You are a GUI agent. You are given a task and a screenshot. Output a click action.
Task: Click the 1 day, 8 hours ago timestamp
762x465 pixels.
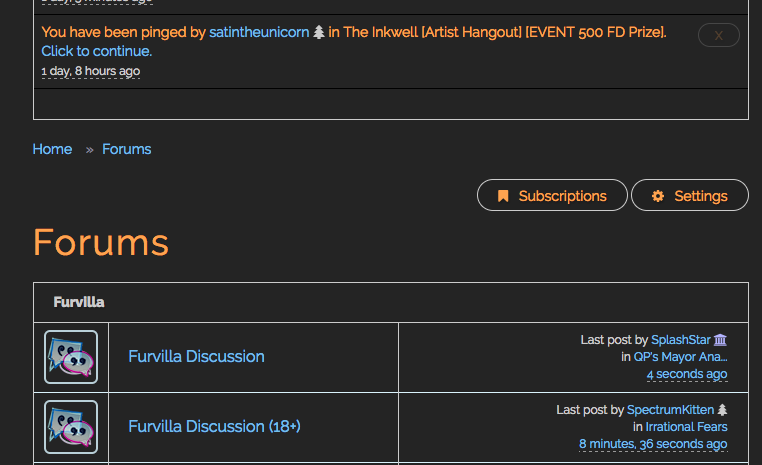pyautogui.click(x=91, y=71)
